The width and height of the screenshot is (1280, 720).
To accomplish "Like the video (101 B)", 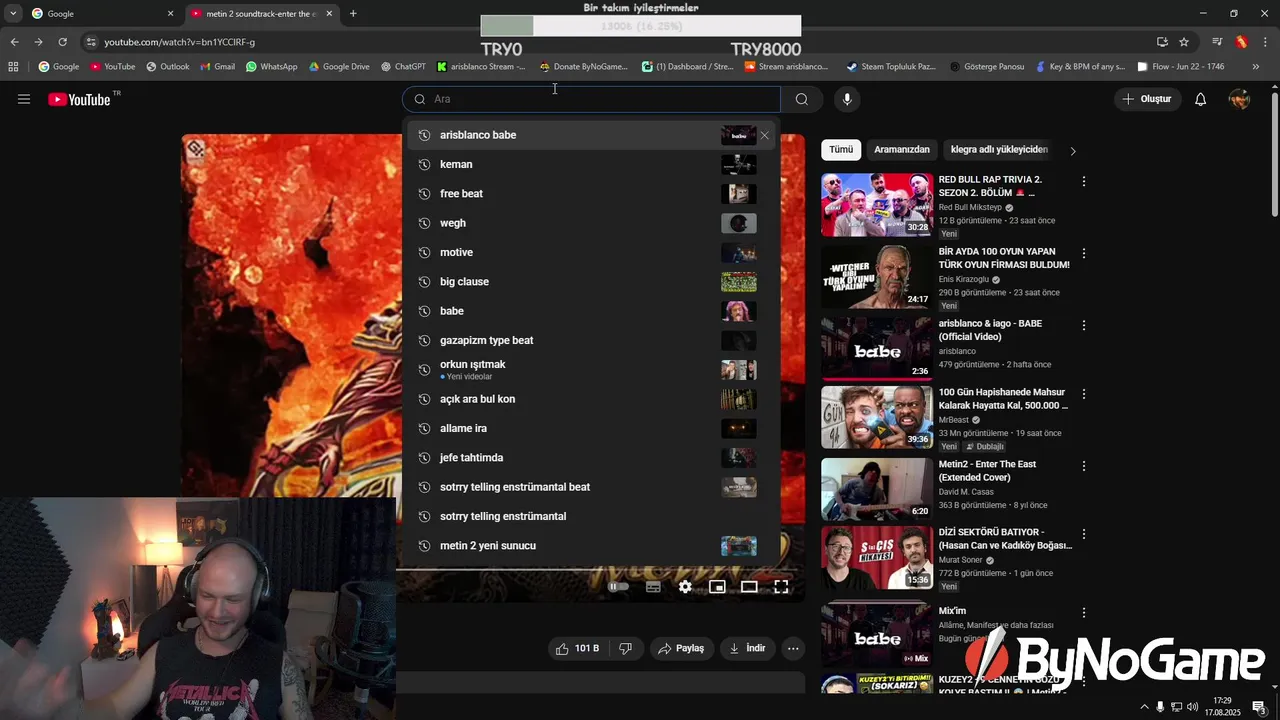I will [577, 648].
